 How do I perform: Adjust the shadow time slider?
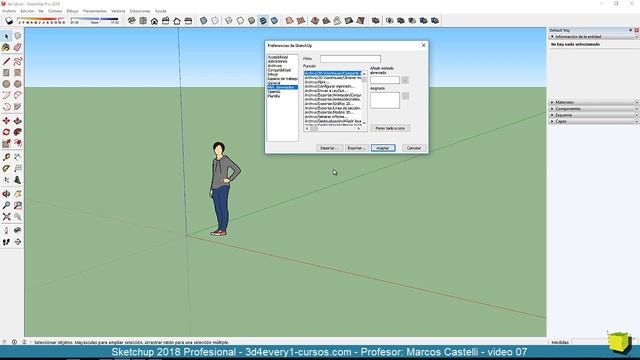[95, 19]
